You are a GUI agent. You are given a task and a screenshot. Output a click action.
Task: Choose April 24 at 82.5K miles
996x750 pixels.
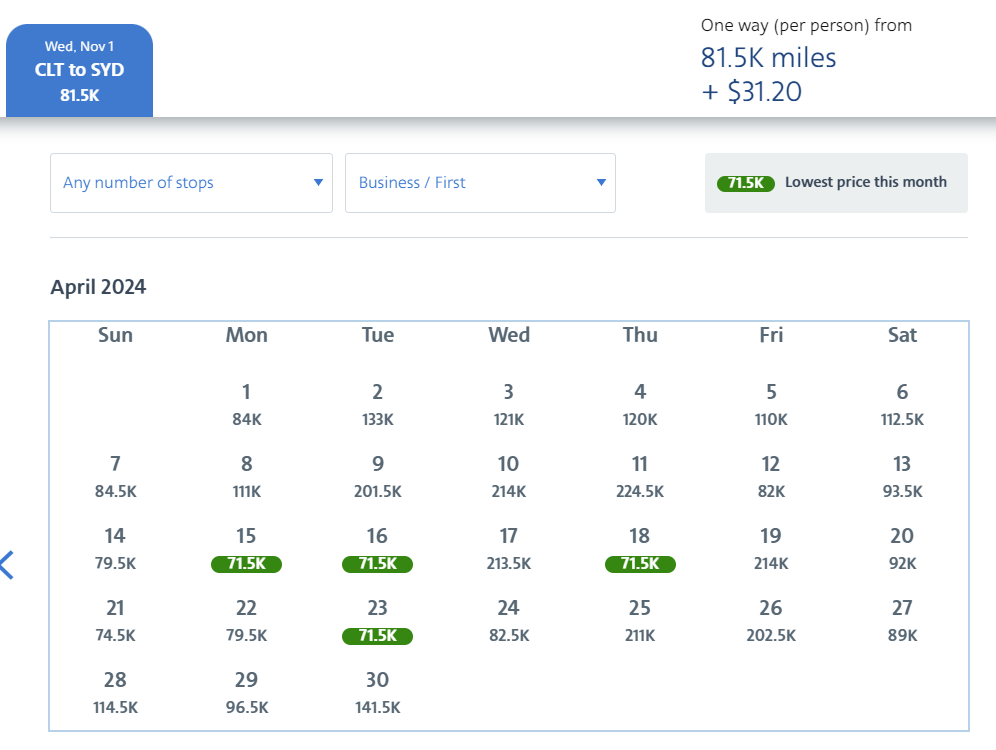508,621
